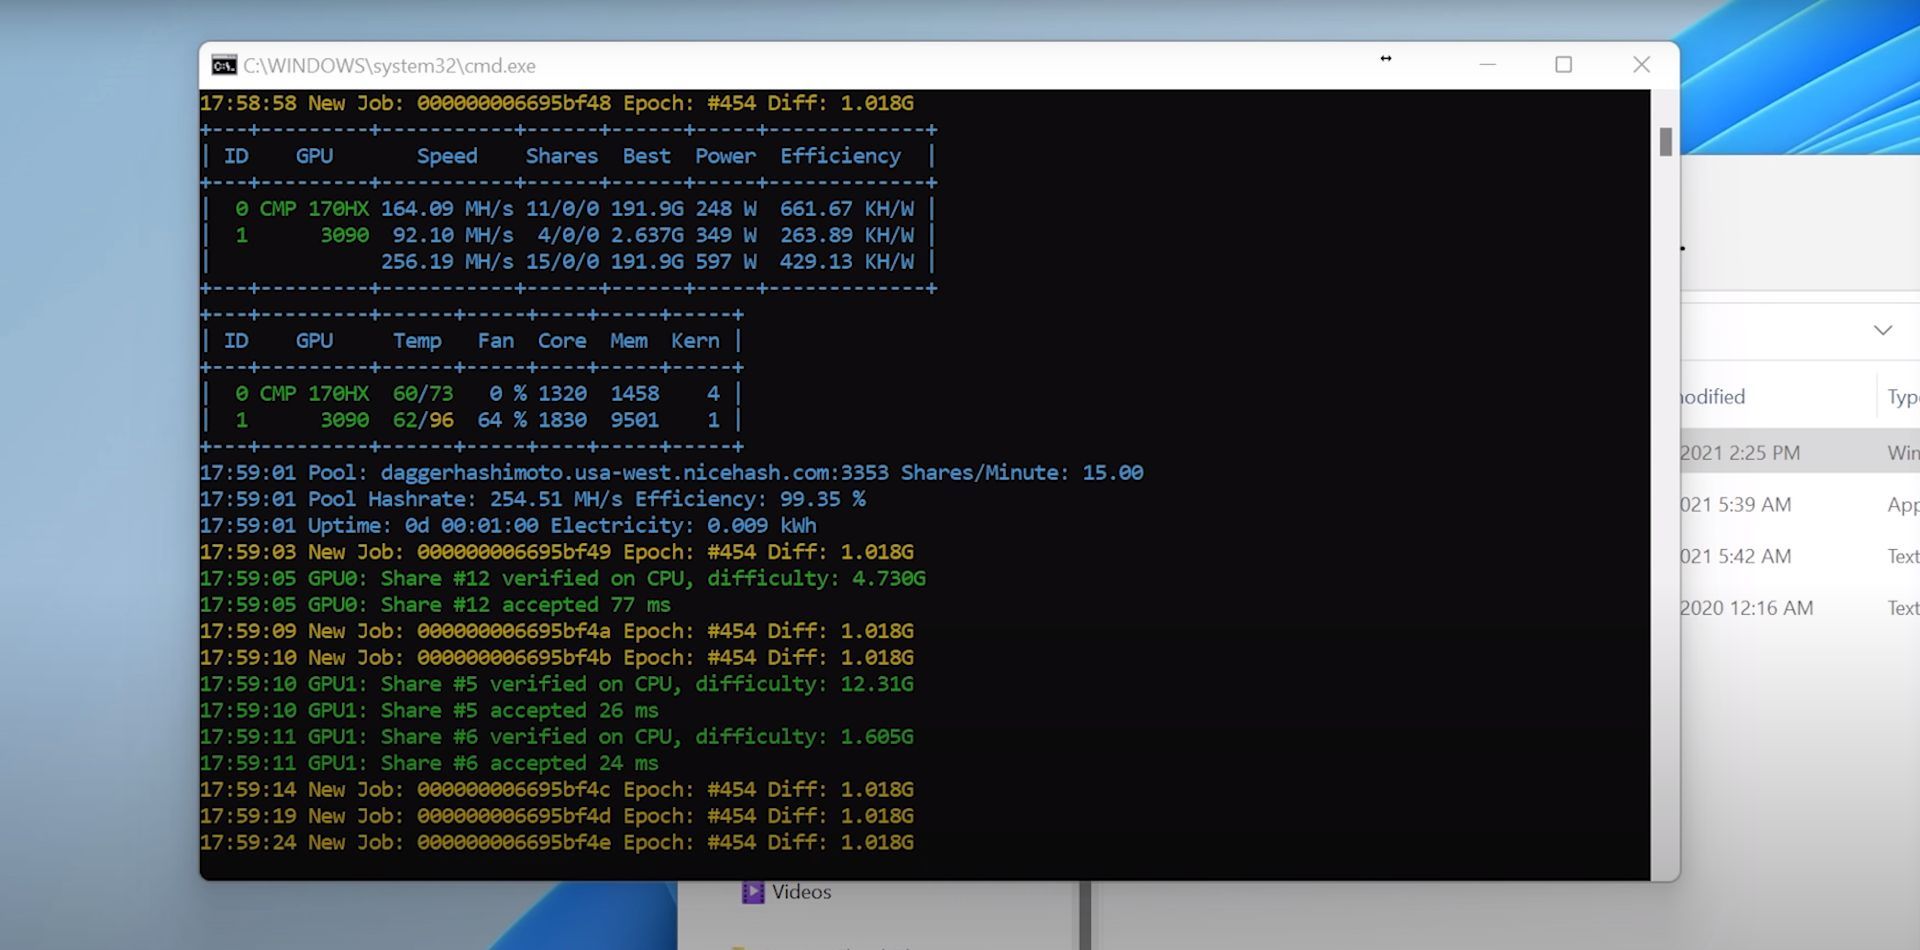Click the Electricity: 0.009 kWh text
This screenshot has width=1920, height=950.
click(x=683, y=526)
